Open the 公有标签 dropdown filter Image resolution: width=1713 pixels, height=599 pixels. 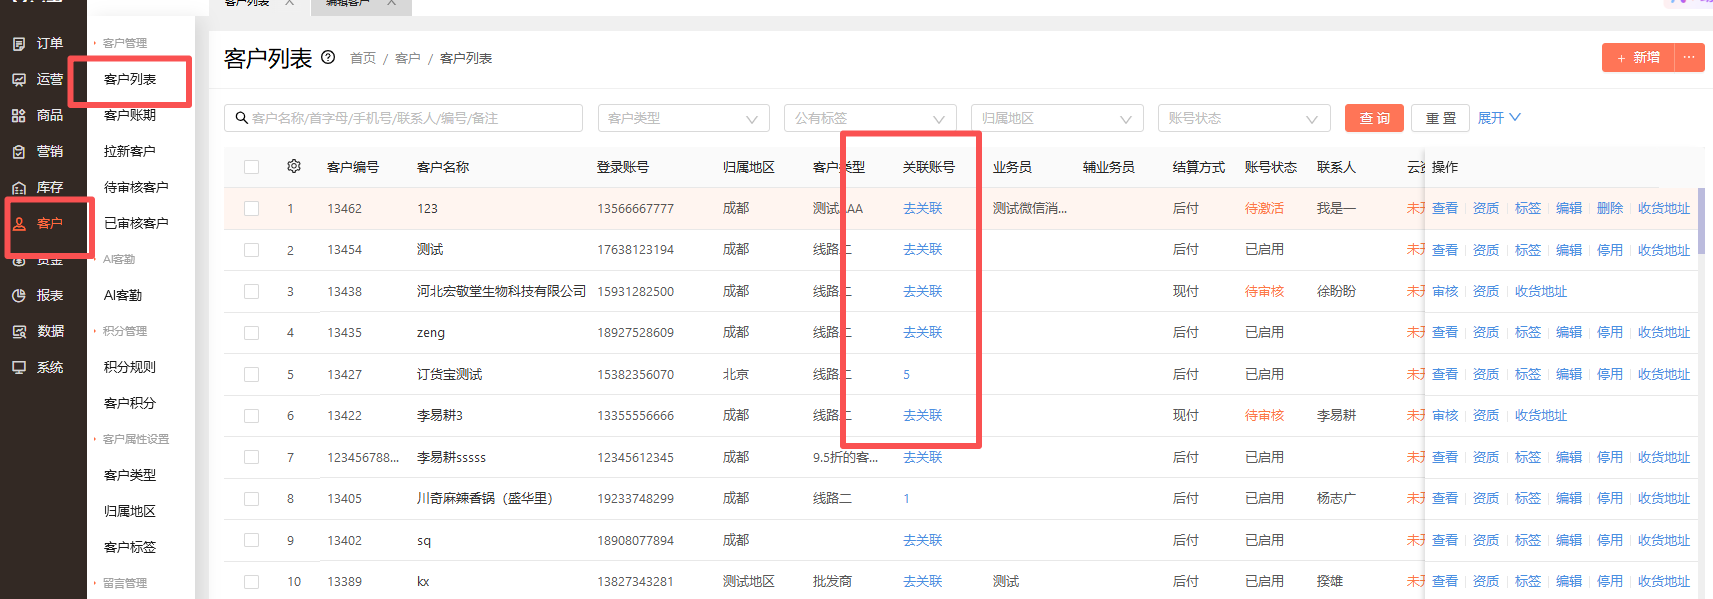pyautogui.click(x=870, y=118)
